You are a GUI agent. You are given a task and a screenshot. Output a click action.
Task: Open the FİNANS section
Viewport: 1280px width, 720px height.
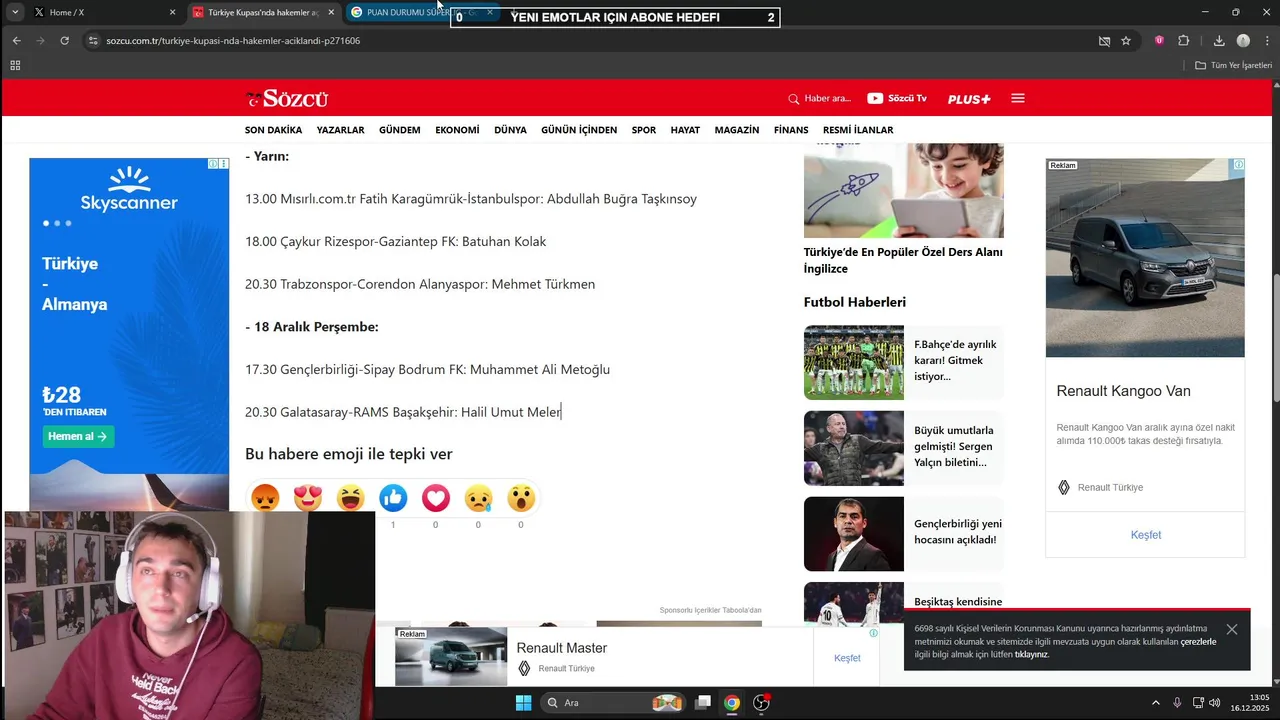coord(791,130)
